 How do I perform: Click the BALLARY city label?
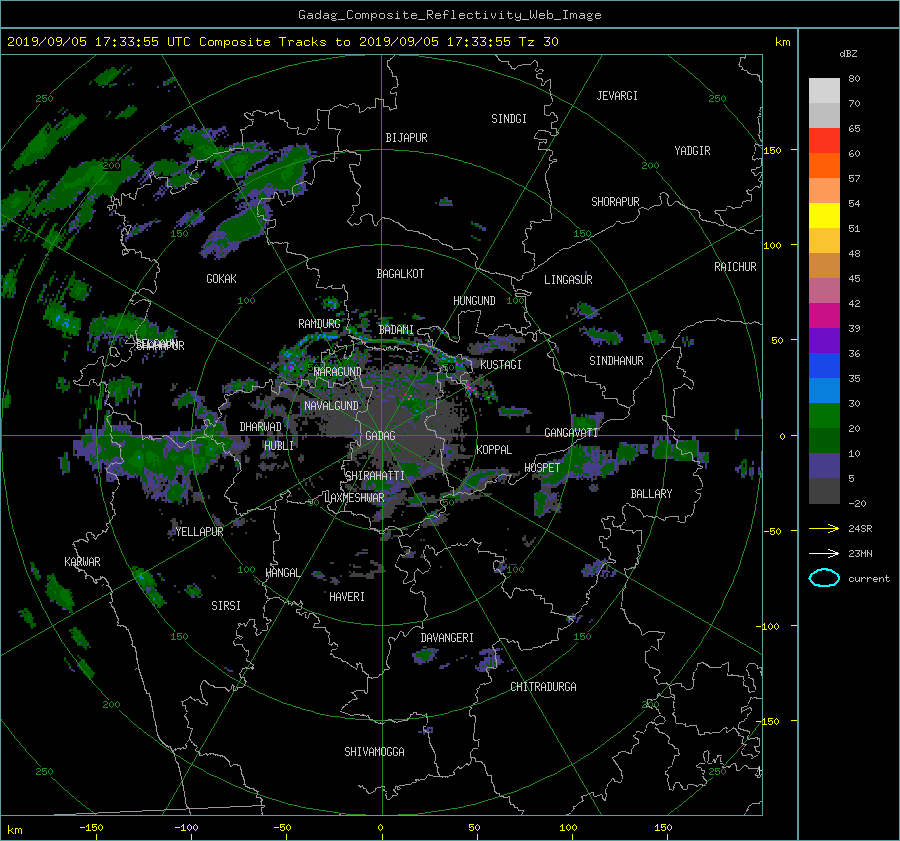pyautogui.click(x=651, y=494)
